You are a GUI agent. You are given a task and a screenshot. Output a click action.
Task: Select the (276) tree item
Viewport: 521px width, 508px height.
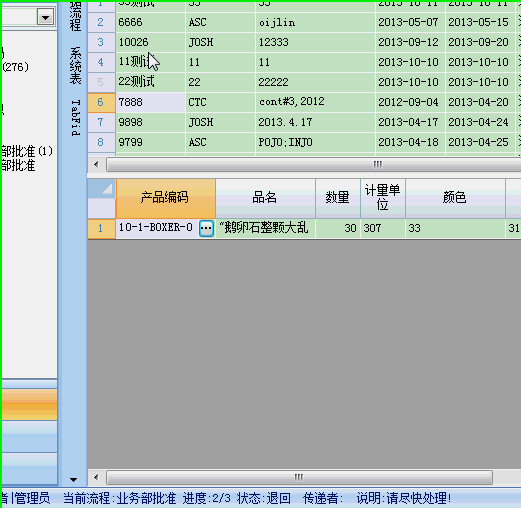(16, 67)
